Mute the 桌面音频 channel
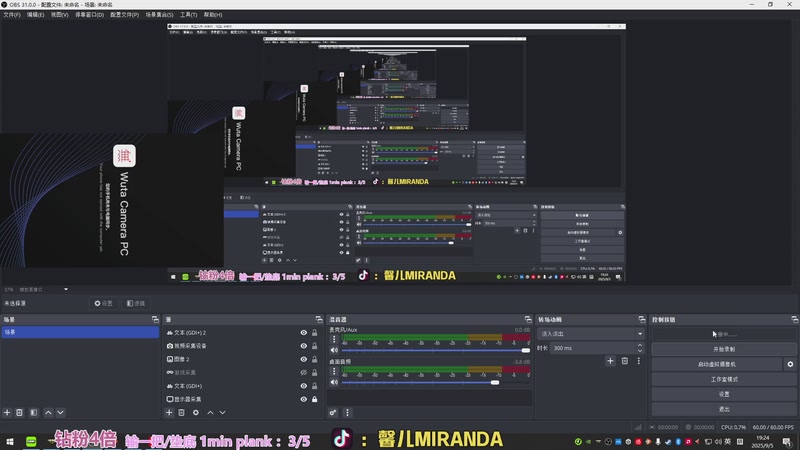800x450 pixels. point(334,382)
